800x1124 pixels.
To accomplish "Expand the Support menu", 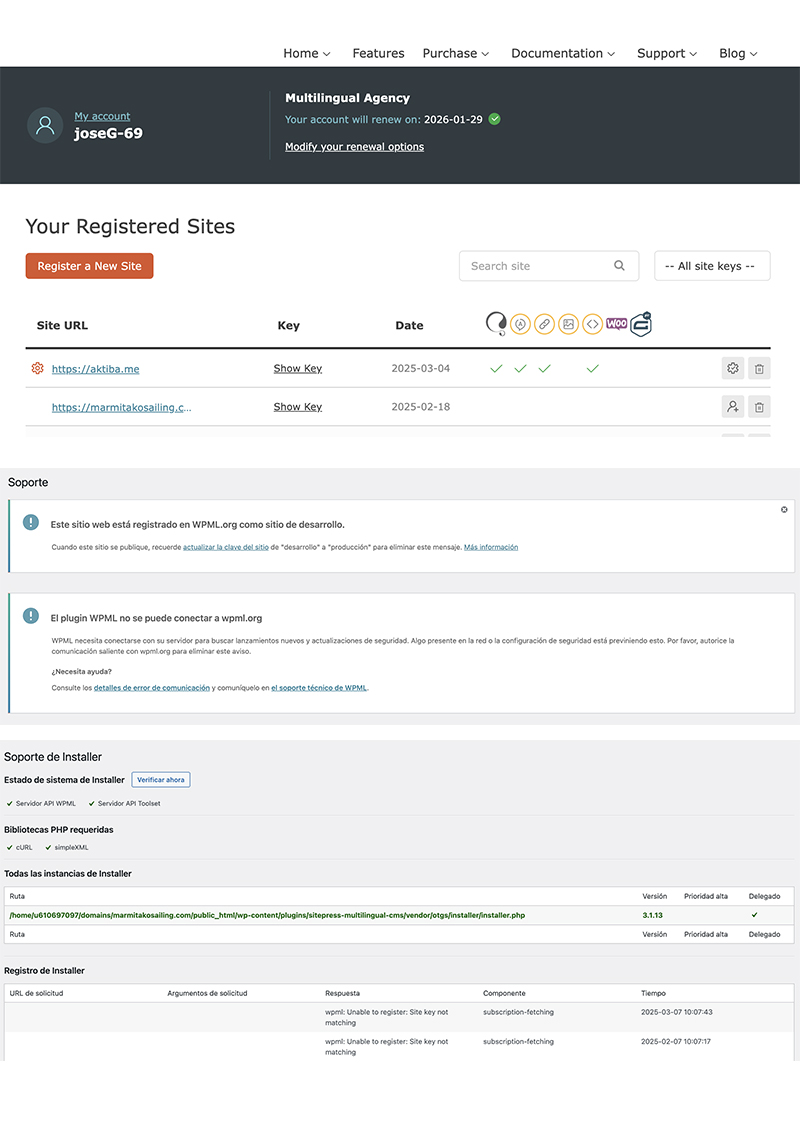I will (x=667, y=53).
